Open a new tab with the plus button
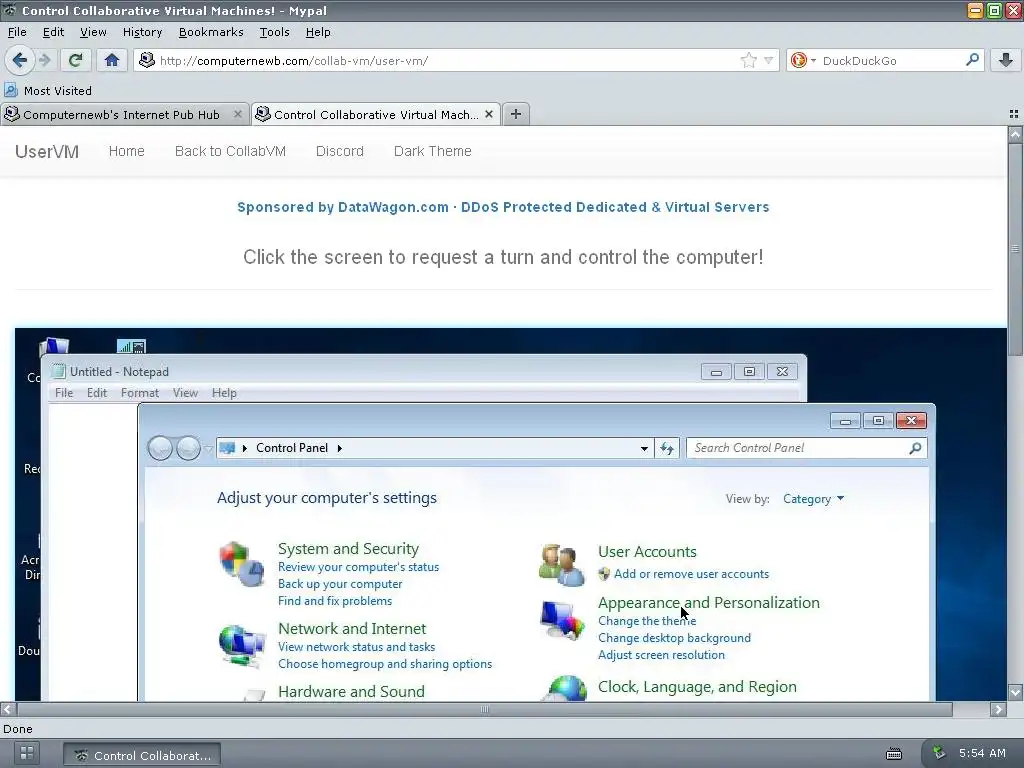 tap(516, 114)
